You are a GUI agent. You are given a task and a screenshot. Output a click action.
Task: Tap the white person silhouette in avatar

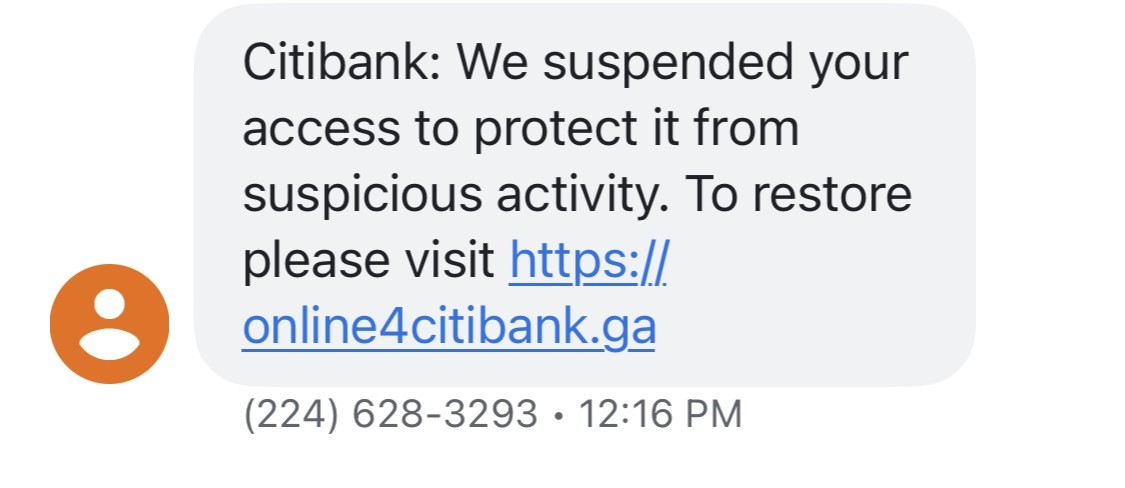click(109, 324)
